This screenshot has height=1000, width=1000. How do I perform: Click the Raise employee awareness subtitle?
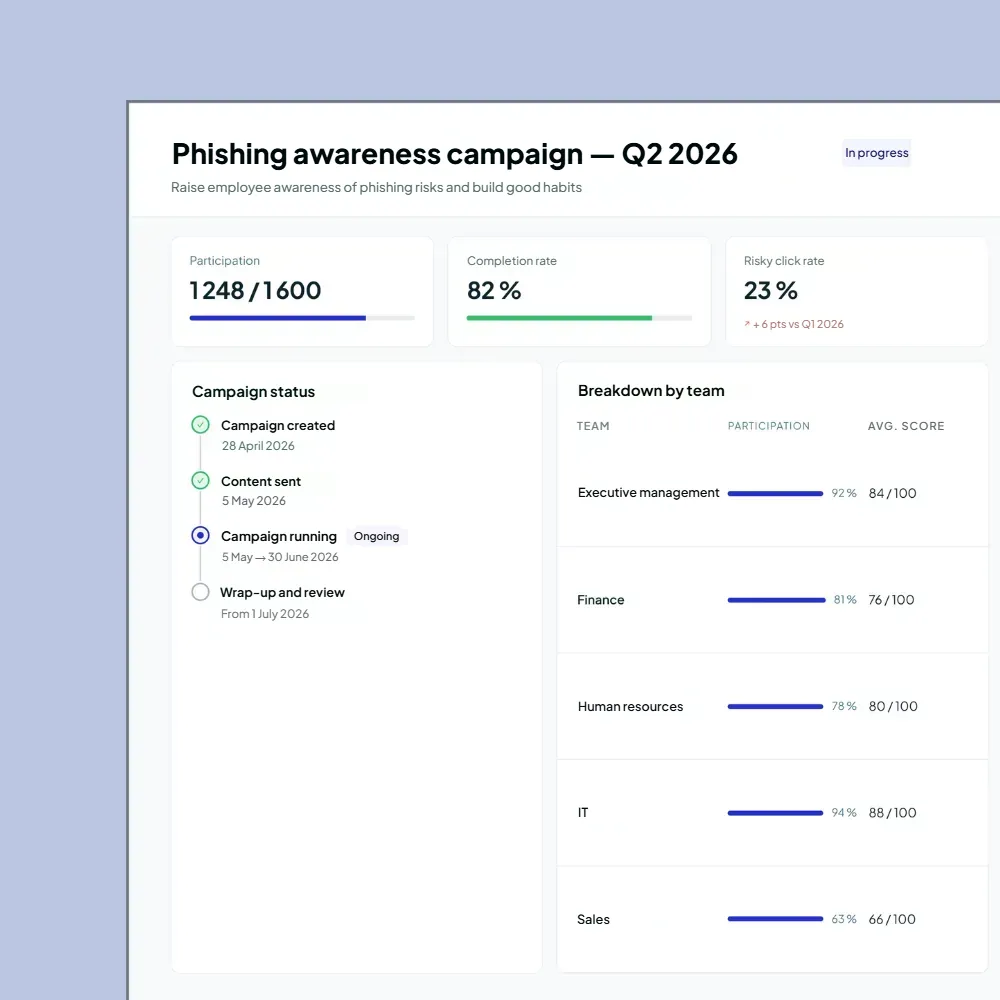click(376, 188)
